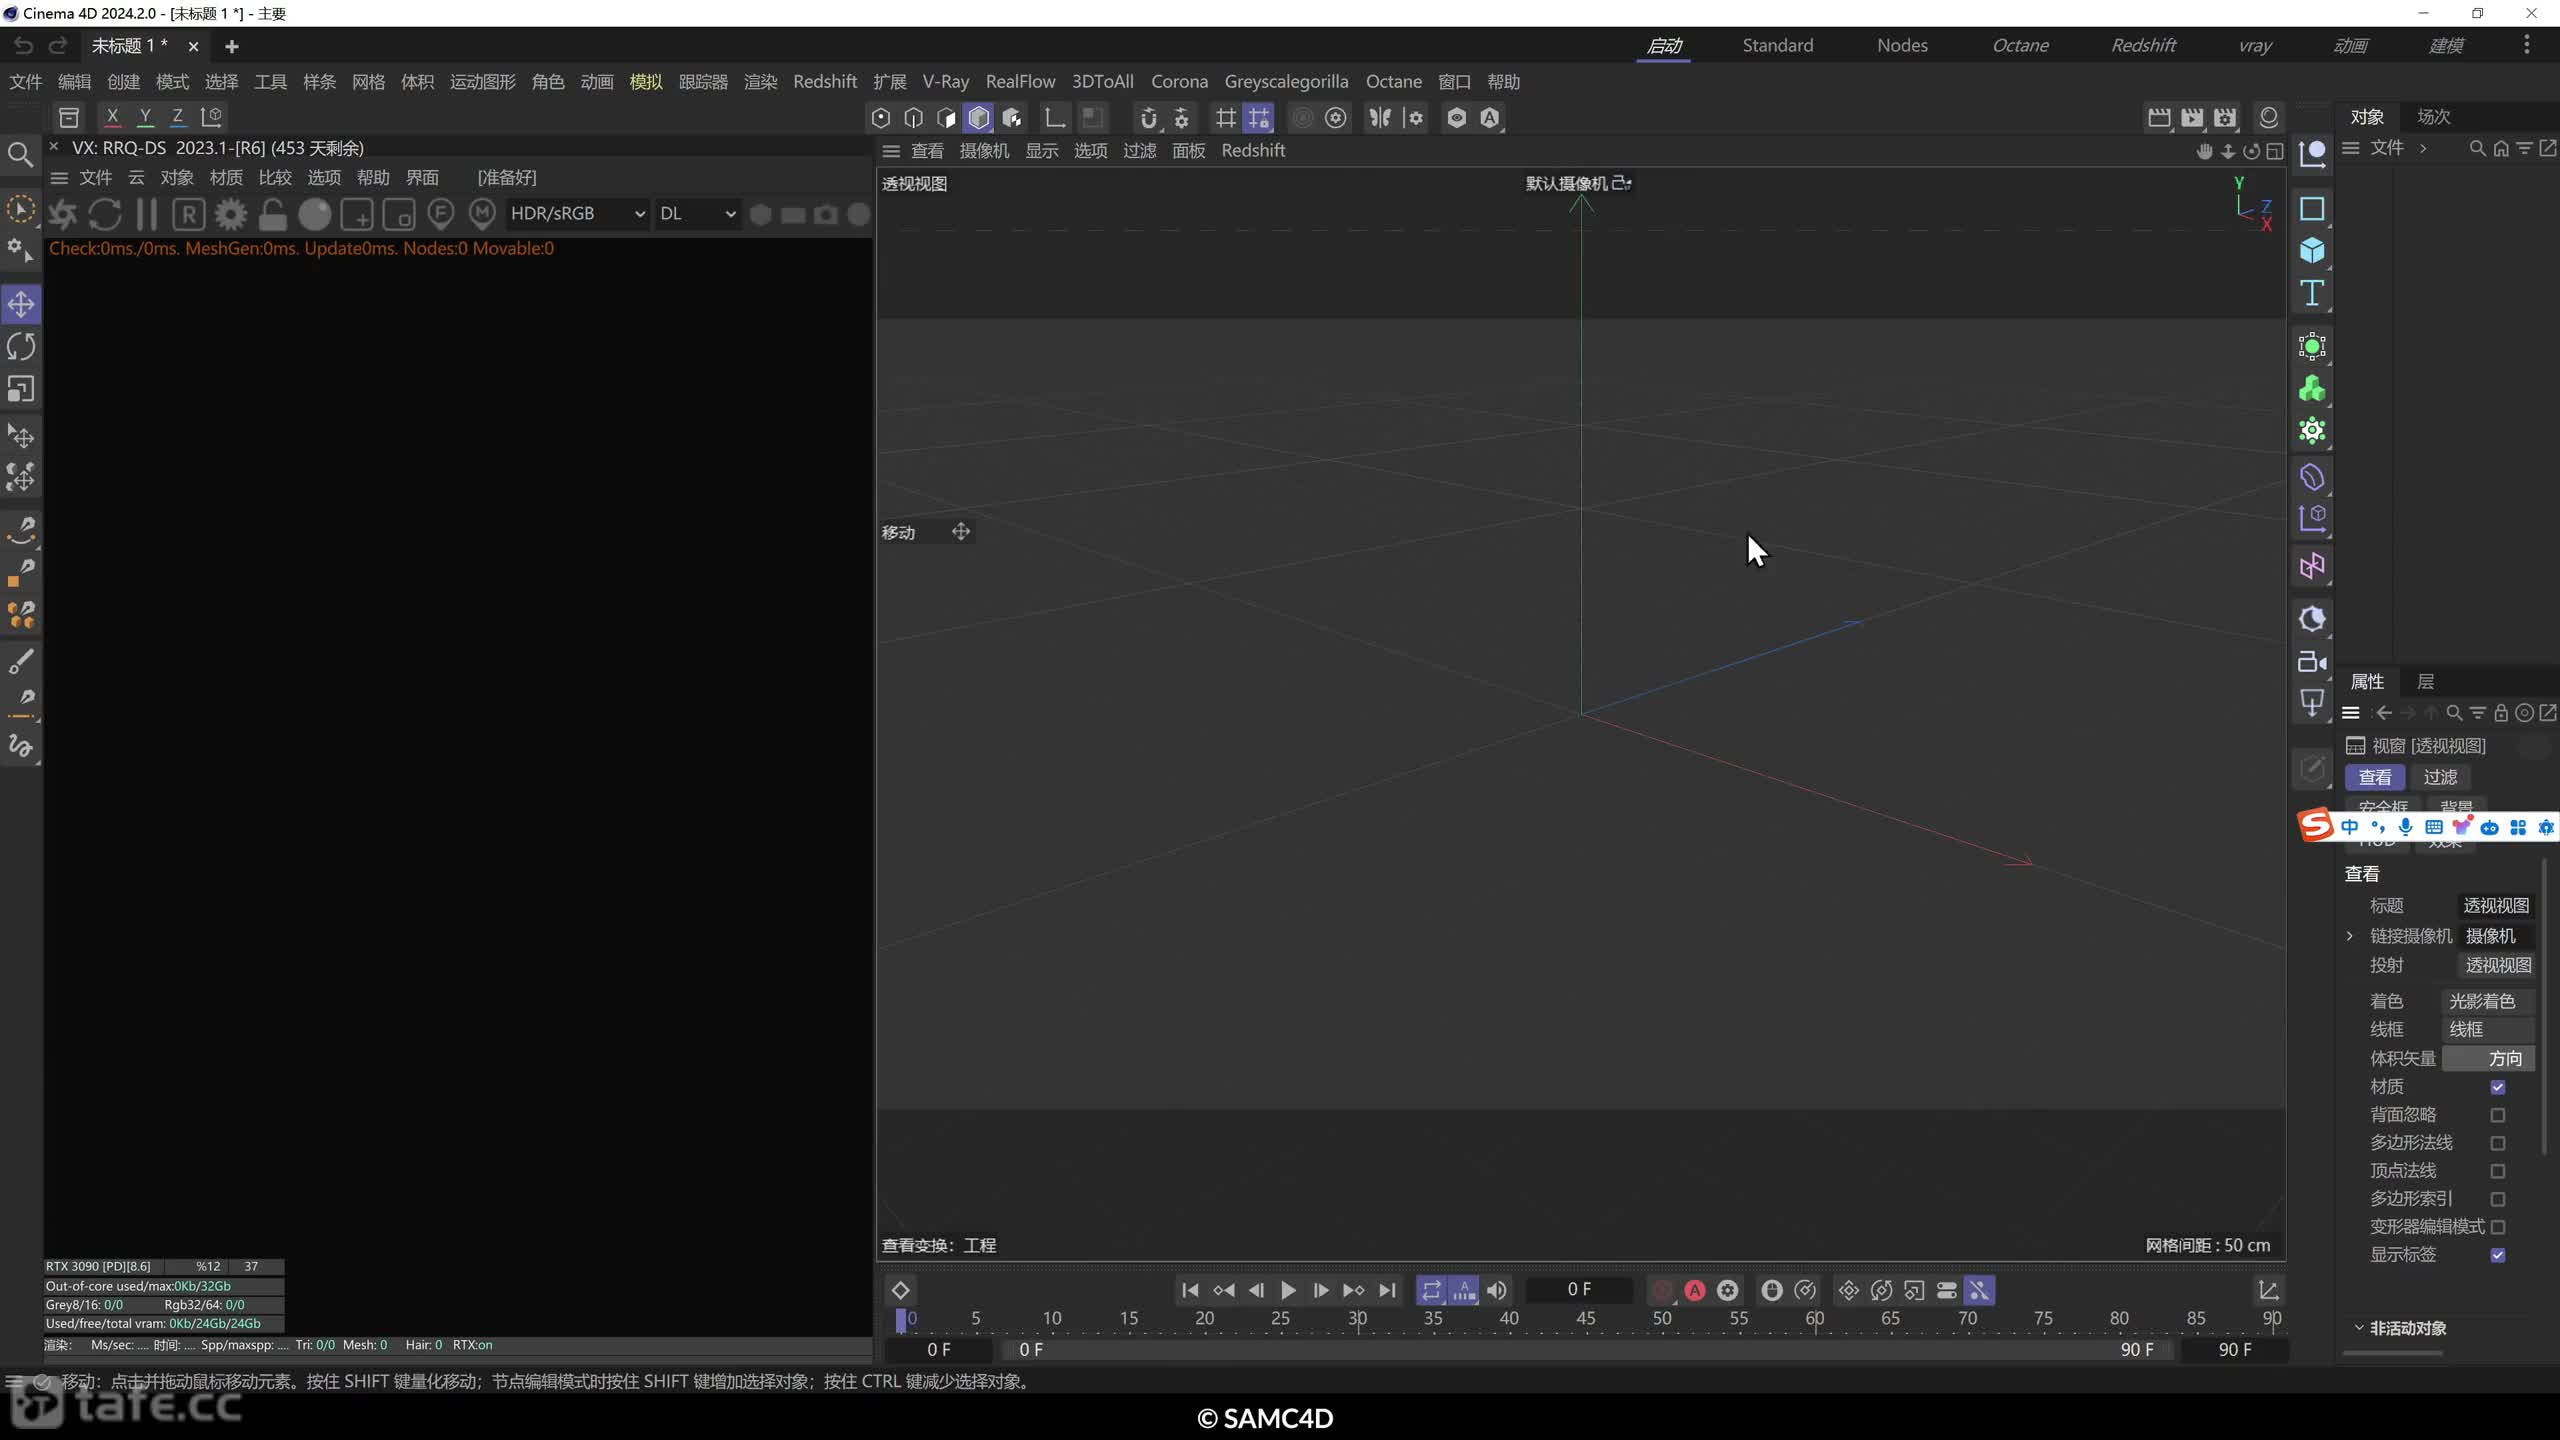Switch to the 层 tab
2560x1440 pixels.
point(2426,682)
